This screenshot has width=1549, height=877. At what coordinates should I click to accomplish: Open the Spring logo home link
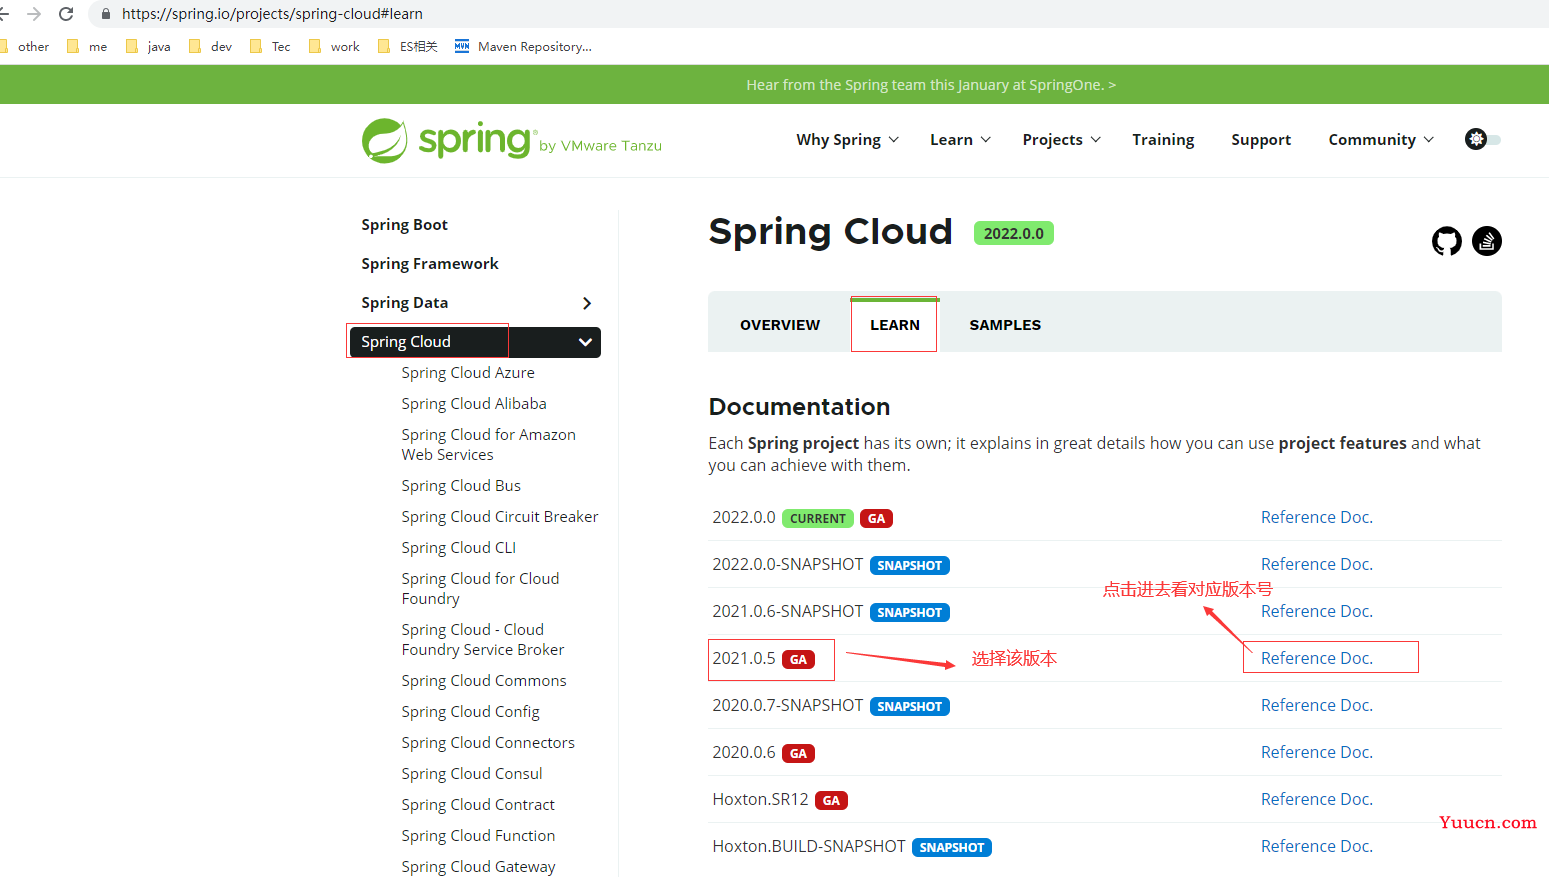pyautogui.click(x=511, y=141)
